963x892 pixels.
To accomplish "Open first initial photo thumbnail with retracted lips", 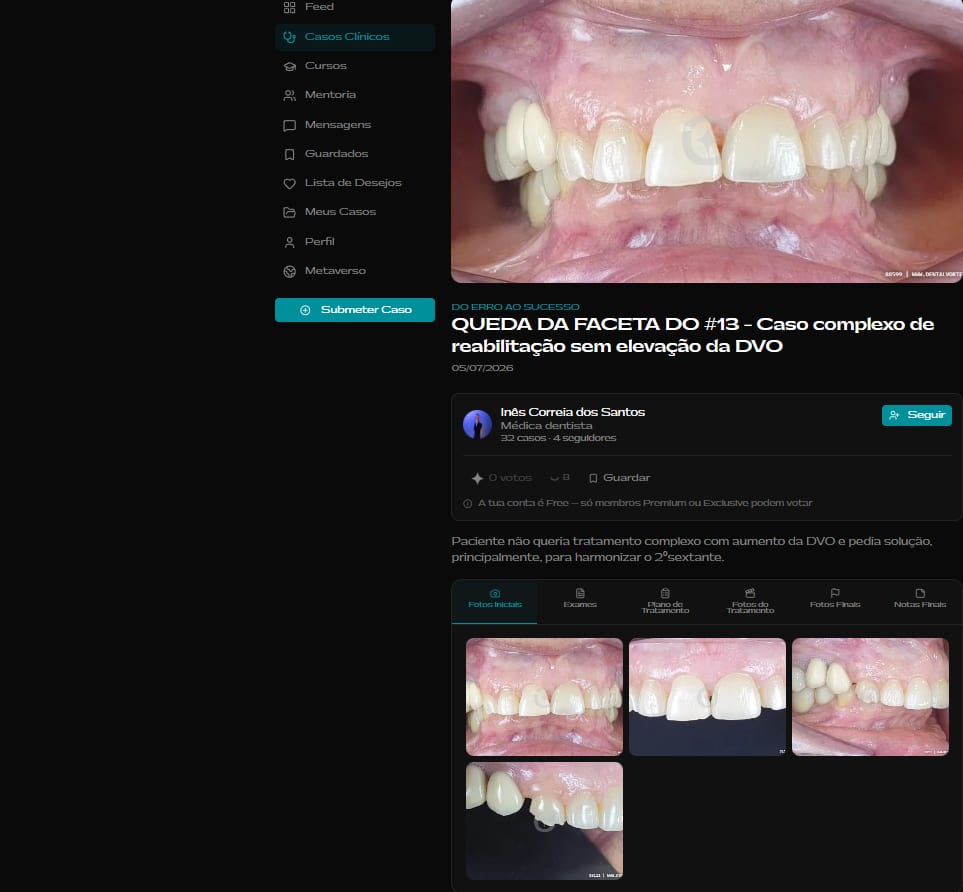I will (x=544, y=697).
